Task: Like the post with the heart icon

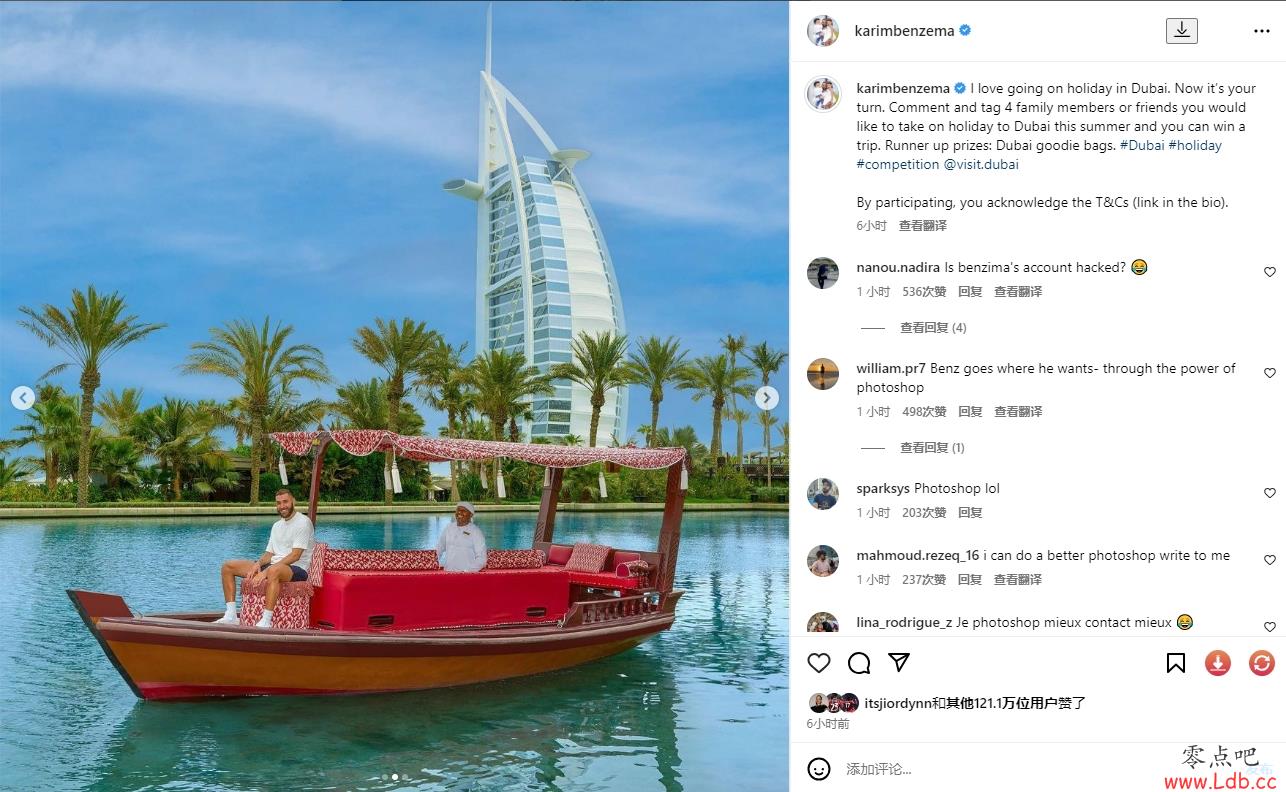Action: pyautogui.click(x=819, y=663)
